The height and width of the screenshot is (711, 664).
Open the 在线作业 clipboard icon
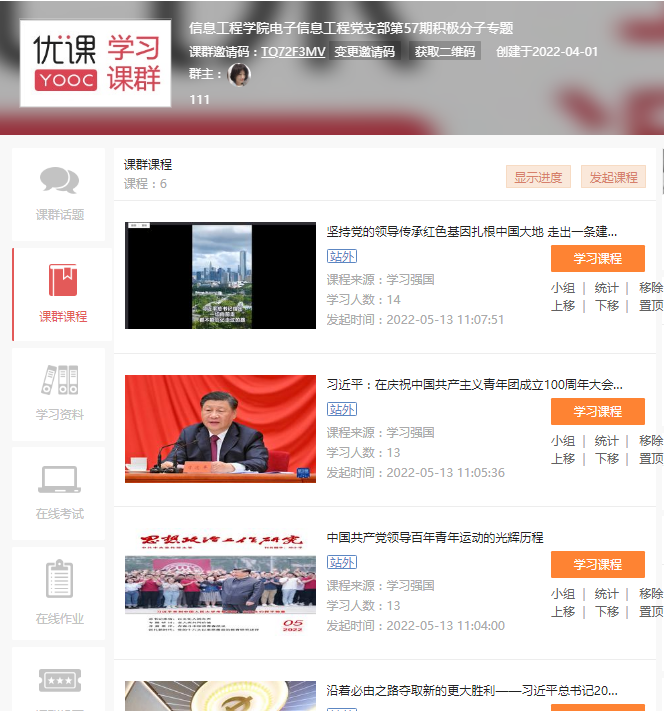point(59,579)
